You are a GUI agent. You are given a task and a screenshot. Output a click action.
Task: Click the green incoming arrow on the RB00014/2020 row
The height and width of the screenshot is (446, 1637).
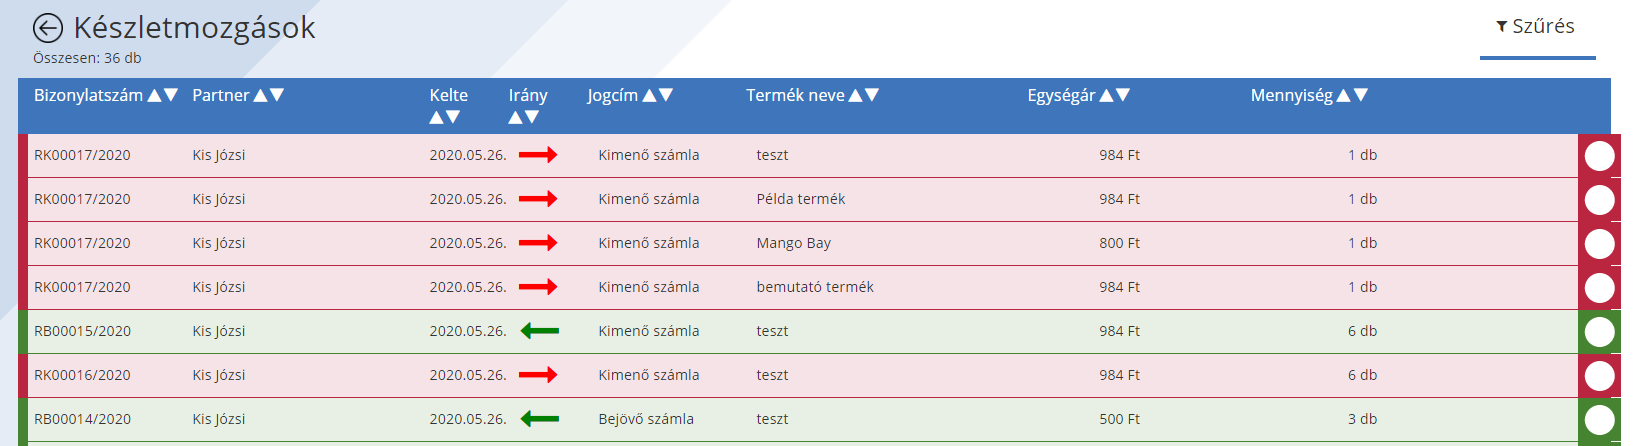540,419
